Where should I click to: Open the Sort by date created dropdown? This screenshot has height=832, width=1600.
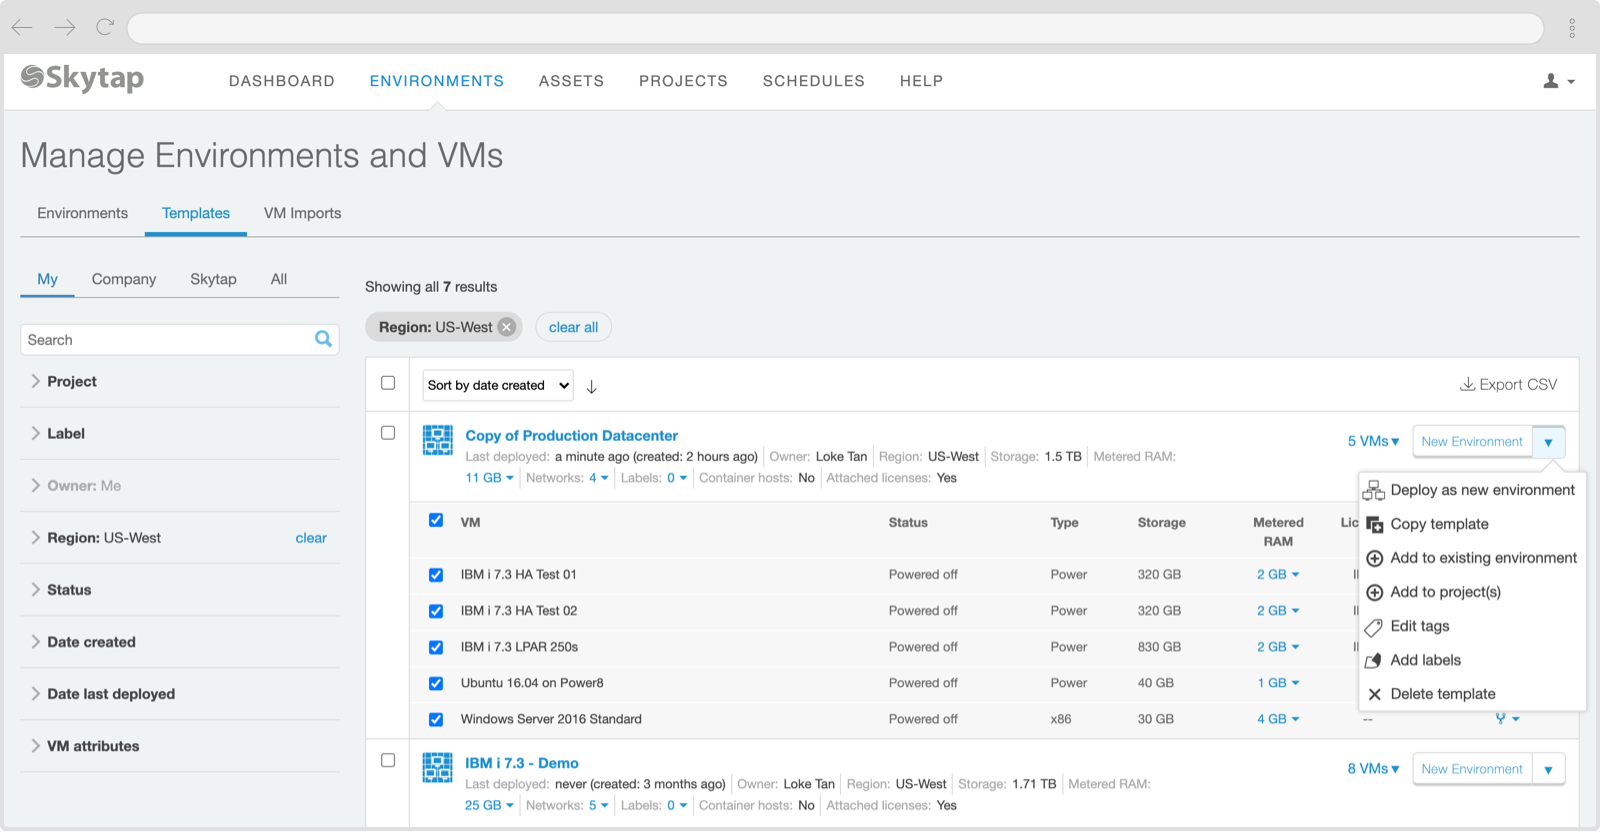tap(498, 385)
